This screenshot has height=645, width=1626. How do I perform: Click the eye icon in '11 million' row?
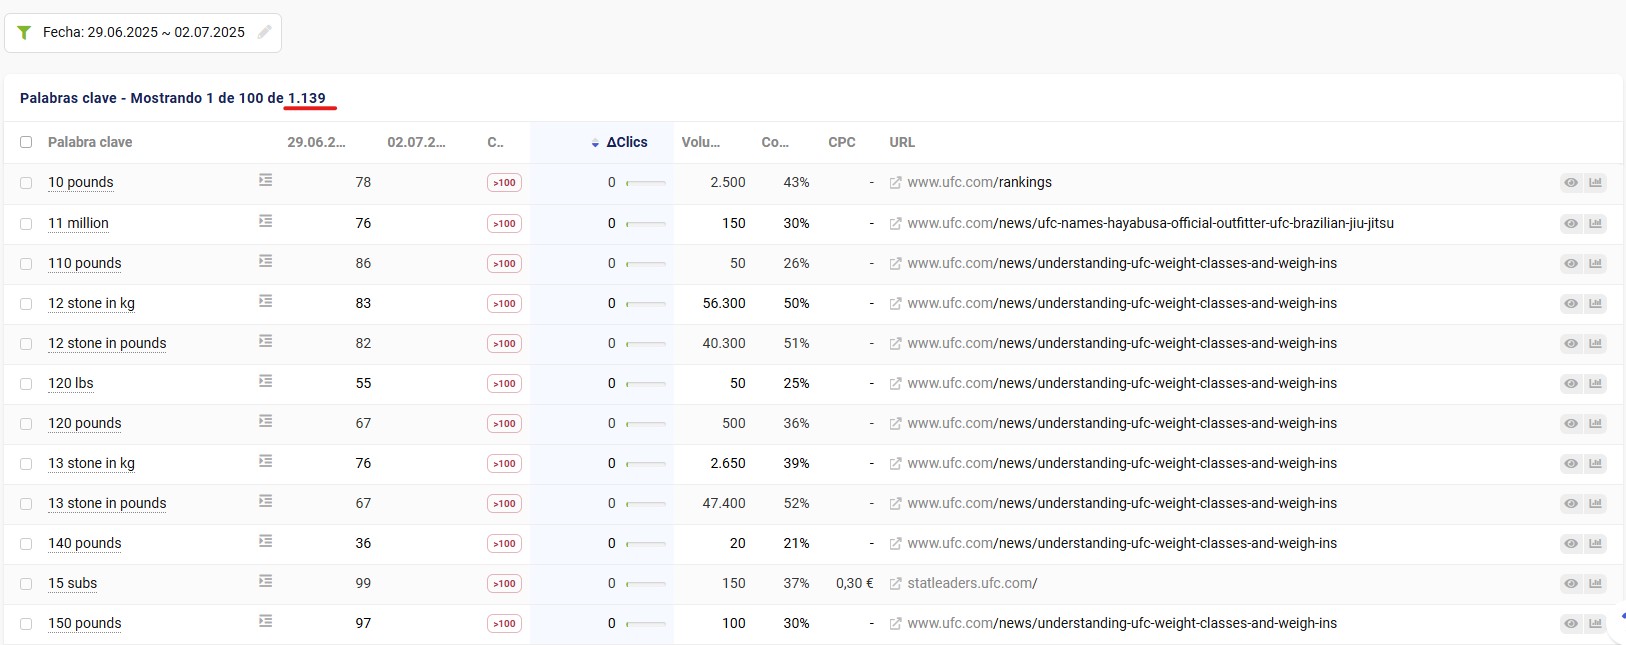pyautogui.click(x=1571, y=223)
